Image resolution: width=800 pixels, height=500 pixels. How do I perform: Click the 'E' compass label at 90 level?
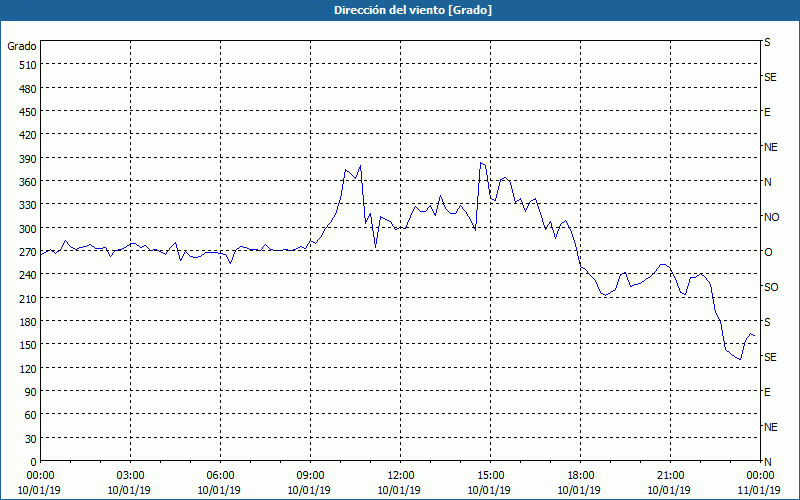(x=767, y=392)
